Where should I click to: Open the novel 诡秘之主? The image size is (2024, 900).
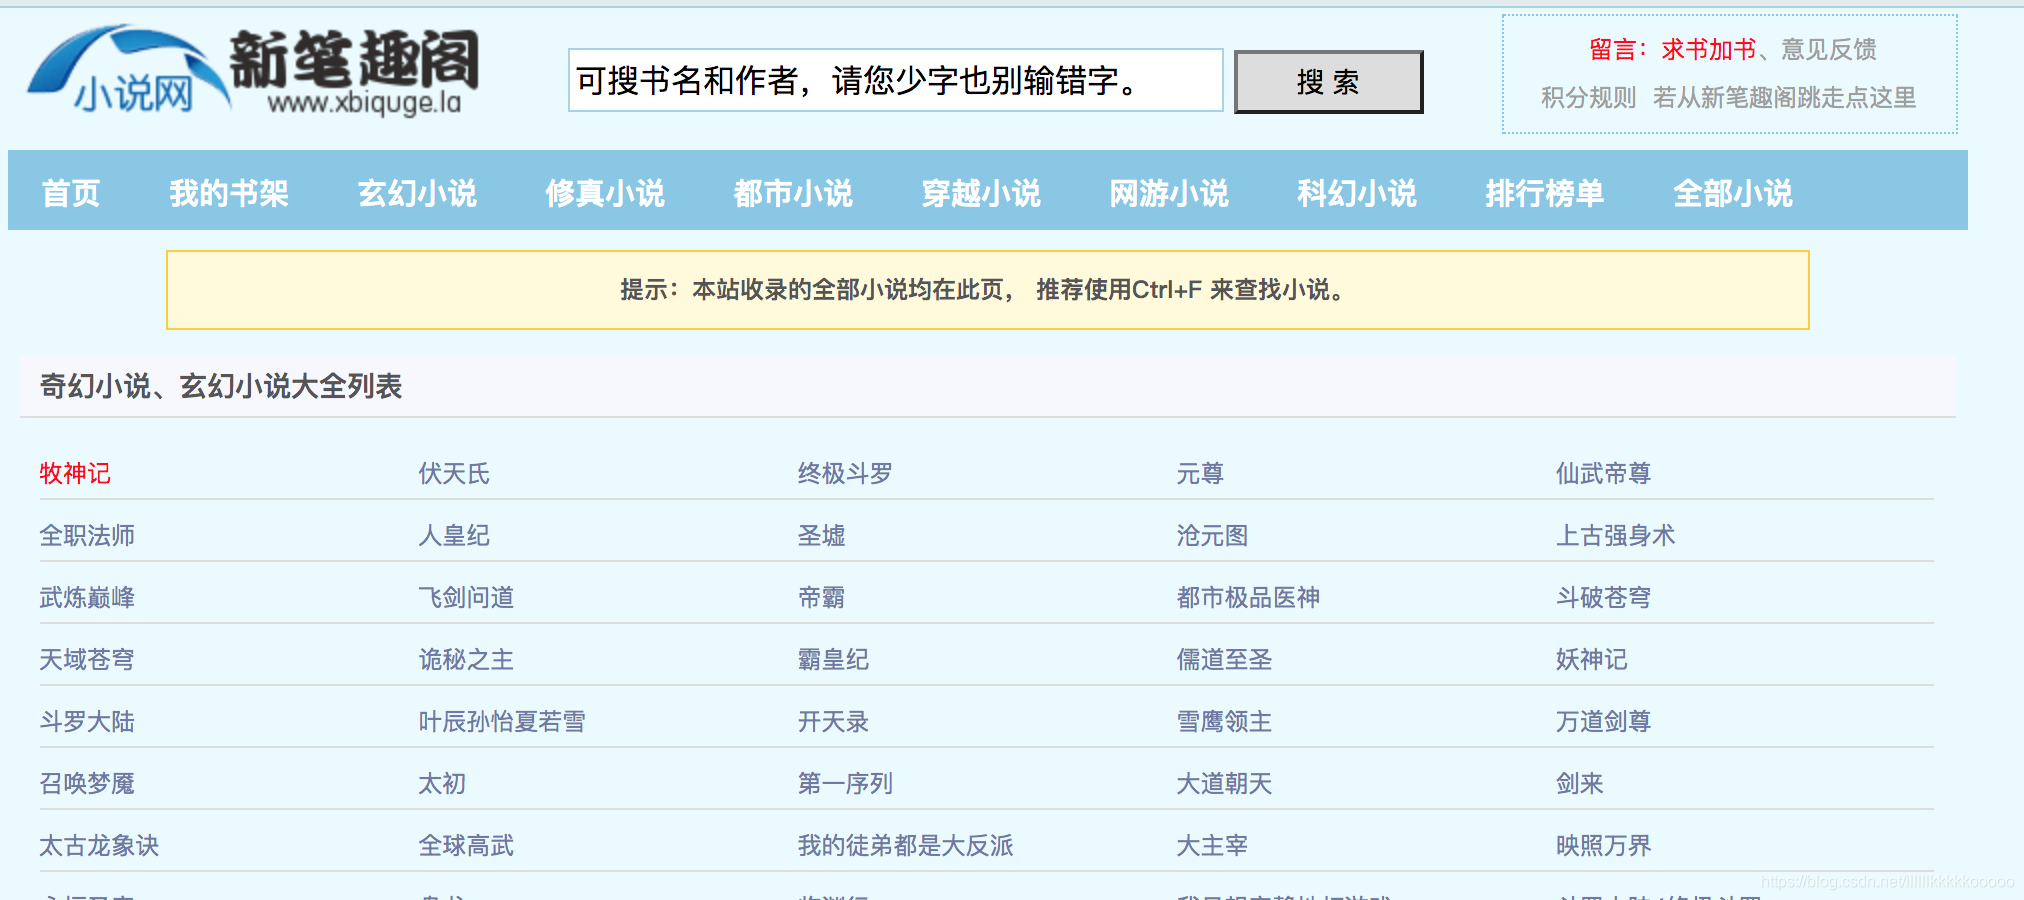(465, 659)
